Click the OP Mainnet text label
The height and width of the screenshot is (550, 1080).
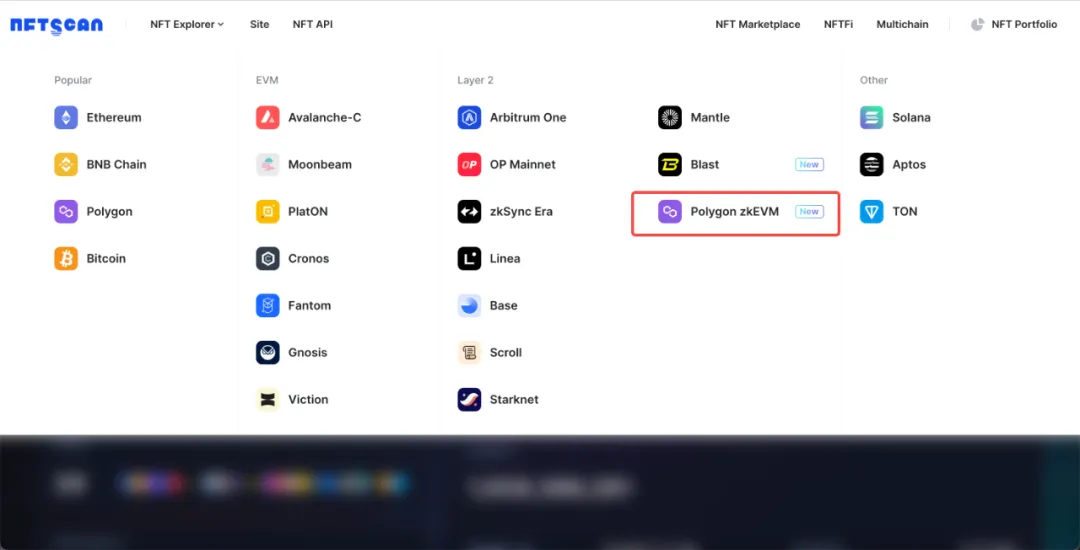click(x=523, y=165)
